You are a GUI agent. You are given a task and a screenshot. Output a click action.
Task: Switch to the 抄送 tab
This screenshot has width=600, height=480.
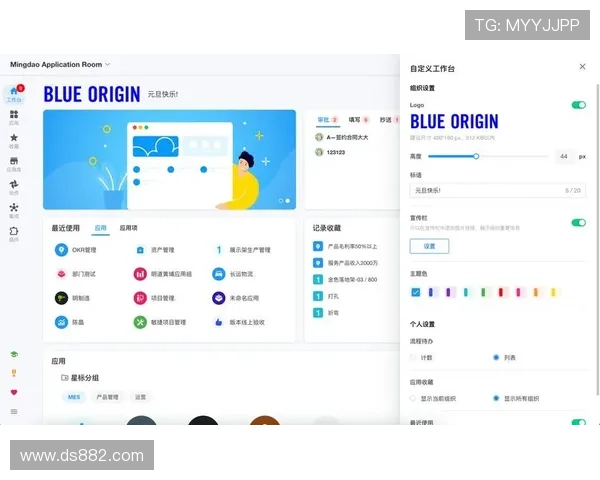click(x=389, y=120)
